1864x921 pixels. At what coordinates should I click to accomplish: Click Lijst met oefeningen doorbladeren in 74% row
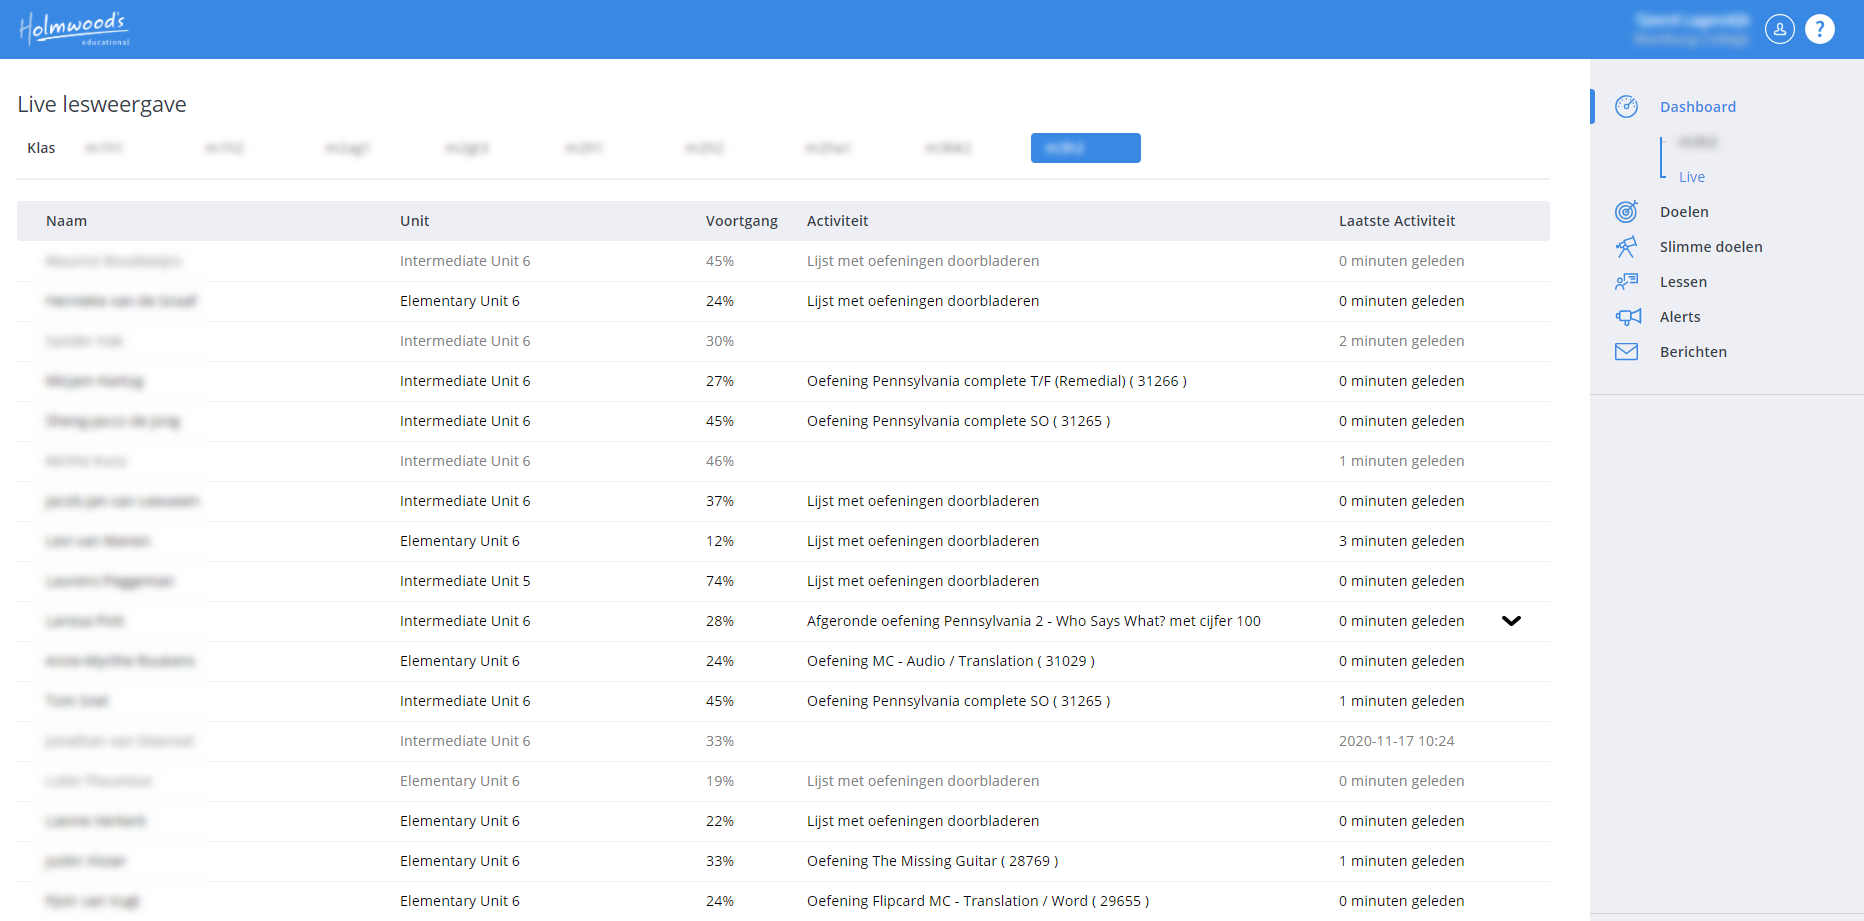tap(923, 581)
